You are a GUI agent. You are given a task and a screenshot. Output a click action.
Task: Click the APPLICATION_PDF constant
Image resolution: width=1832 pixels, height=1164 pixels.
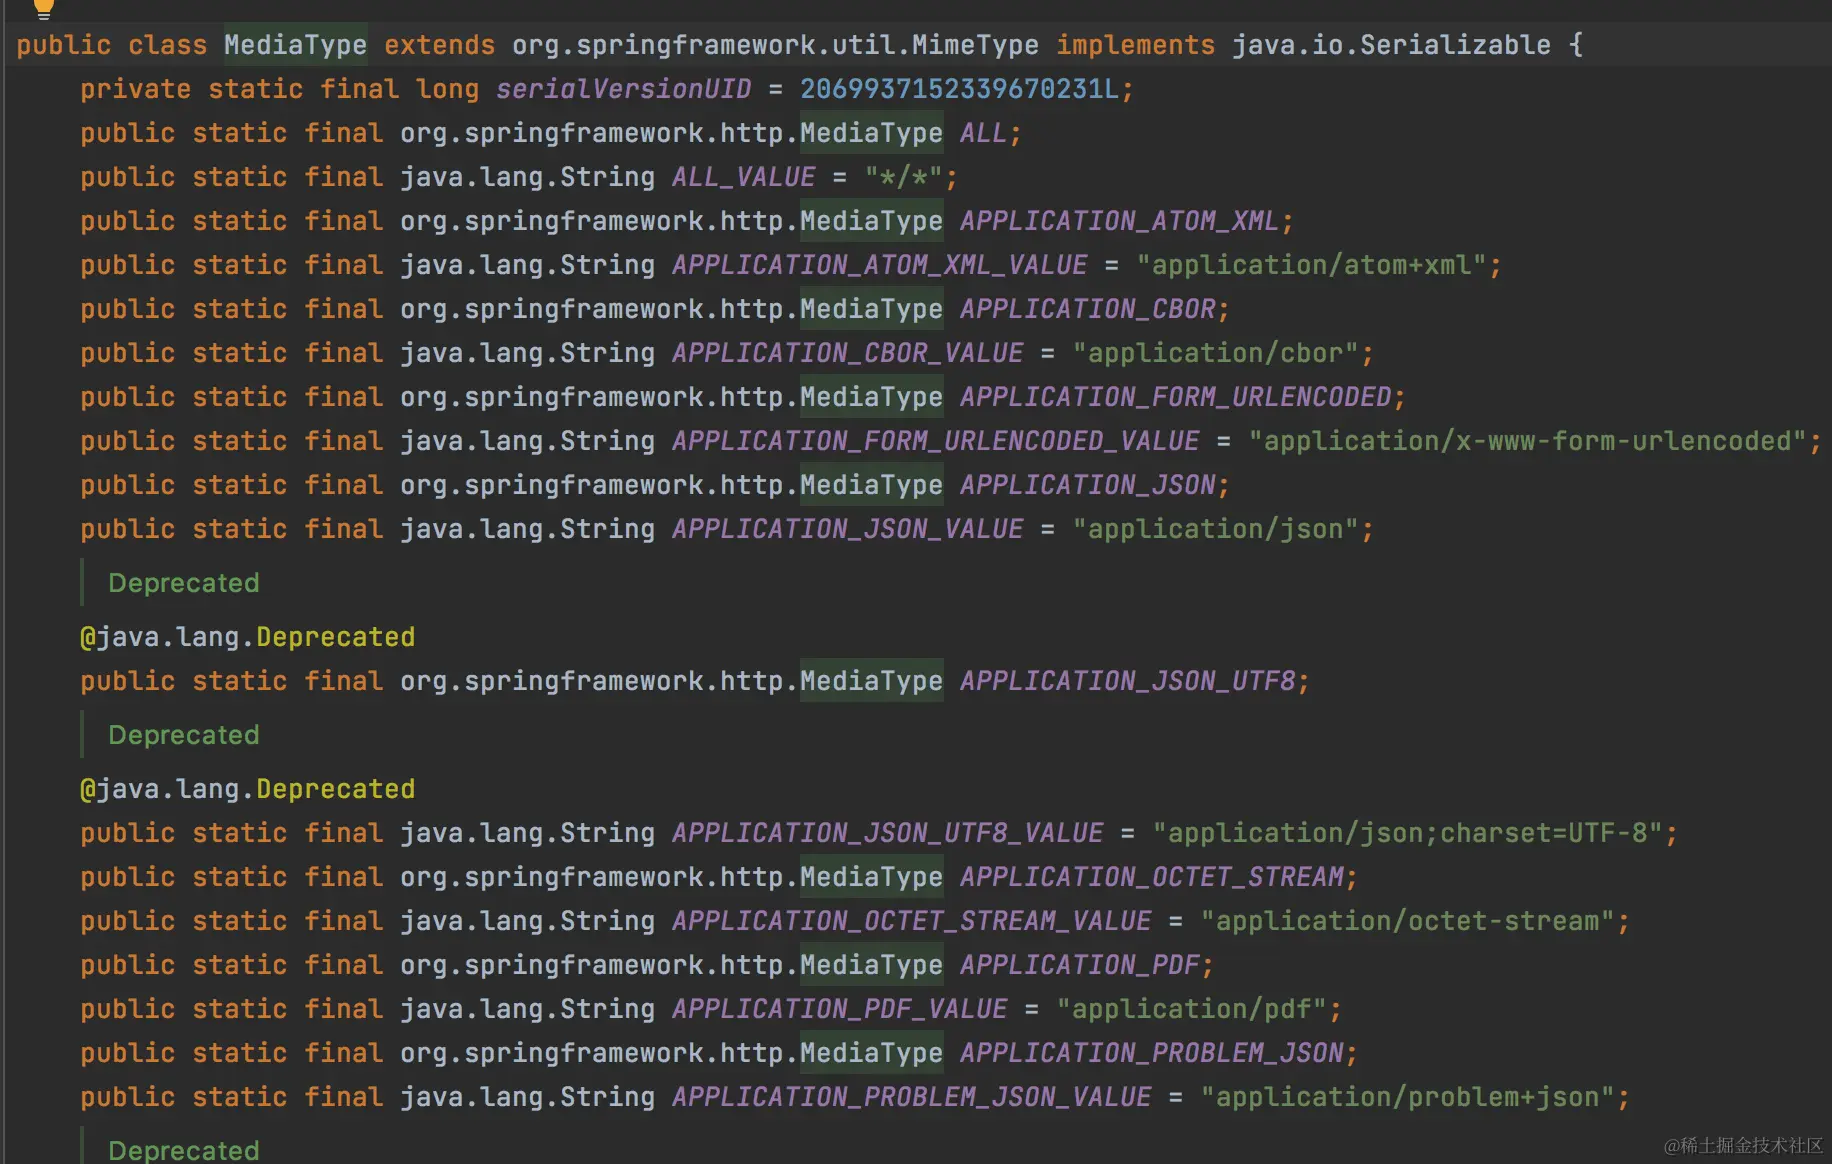(x=1080, y=965)
